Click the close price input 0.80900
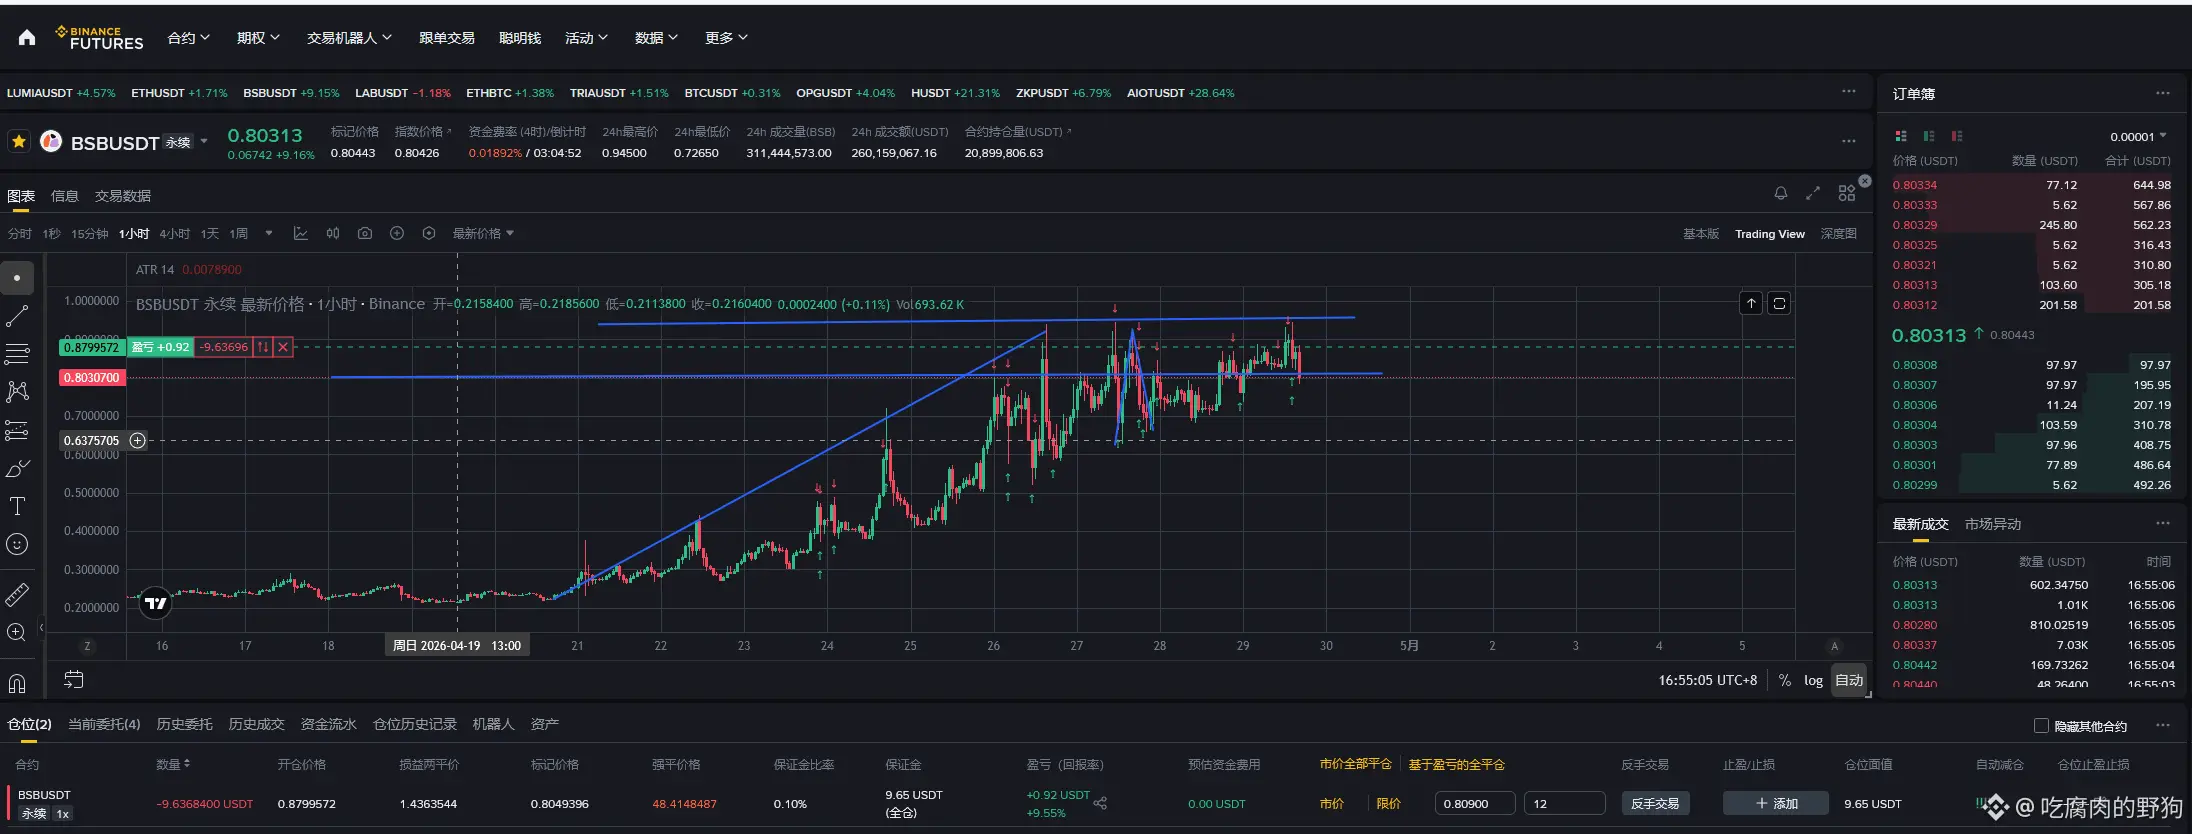 click(x=1475, y=803)
